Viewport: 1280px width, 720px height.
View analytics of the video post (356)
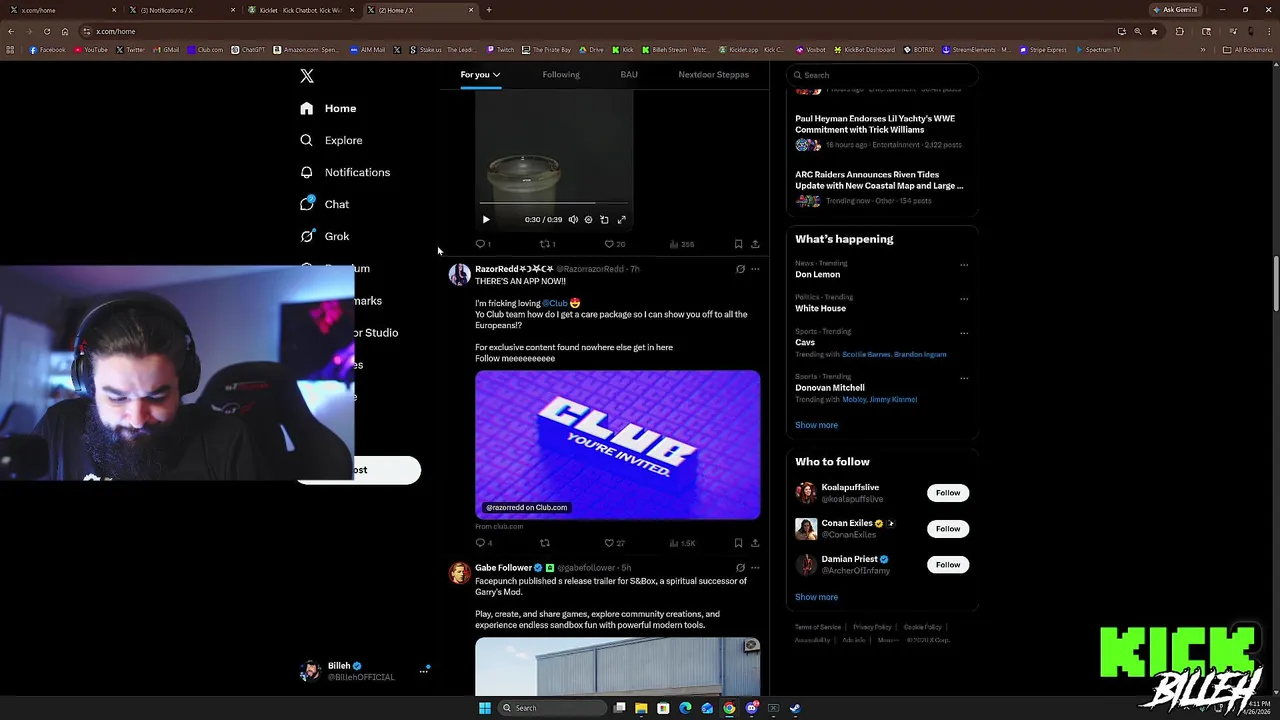tap(681, 244)
